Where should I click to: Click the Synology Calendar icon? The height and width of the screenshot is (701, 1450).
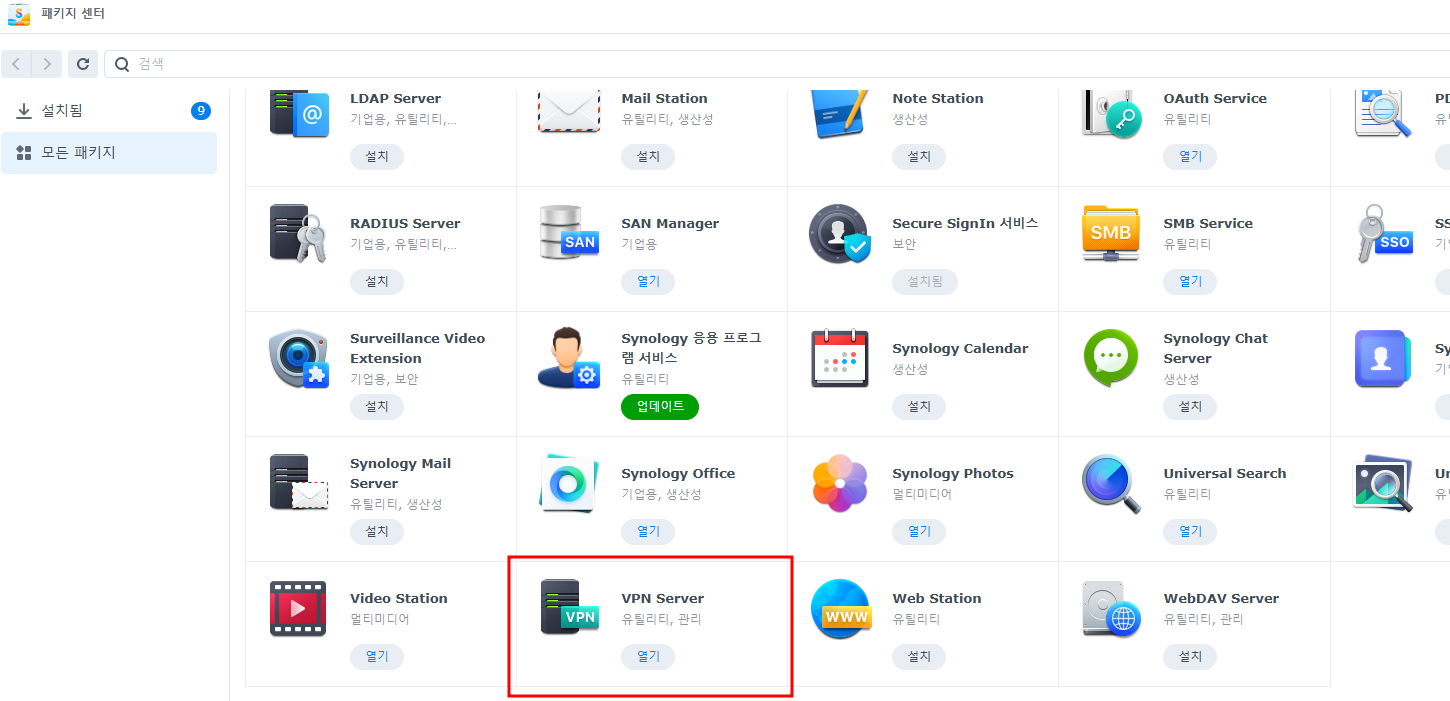click(840, 358)
